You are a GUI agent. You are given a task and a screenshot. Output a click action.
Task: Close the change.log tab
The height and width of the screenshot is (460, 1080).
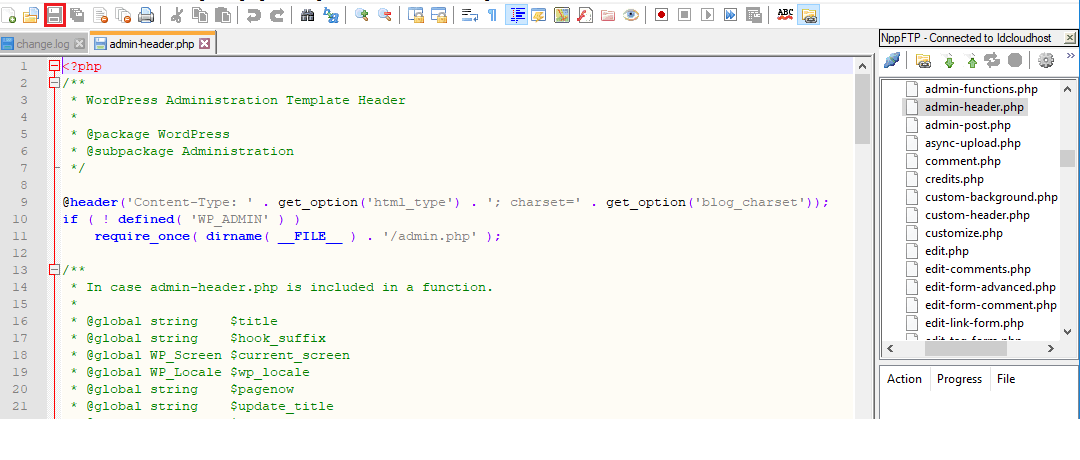point(79,44)
